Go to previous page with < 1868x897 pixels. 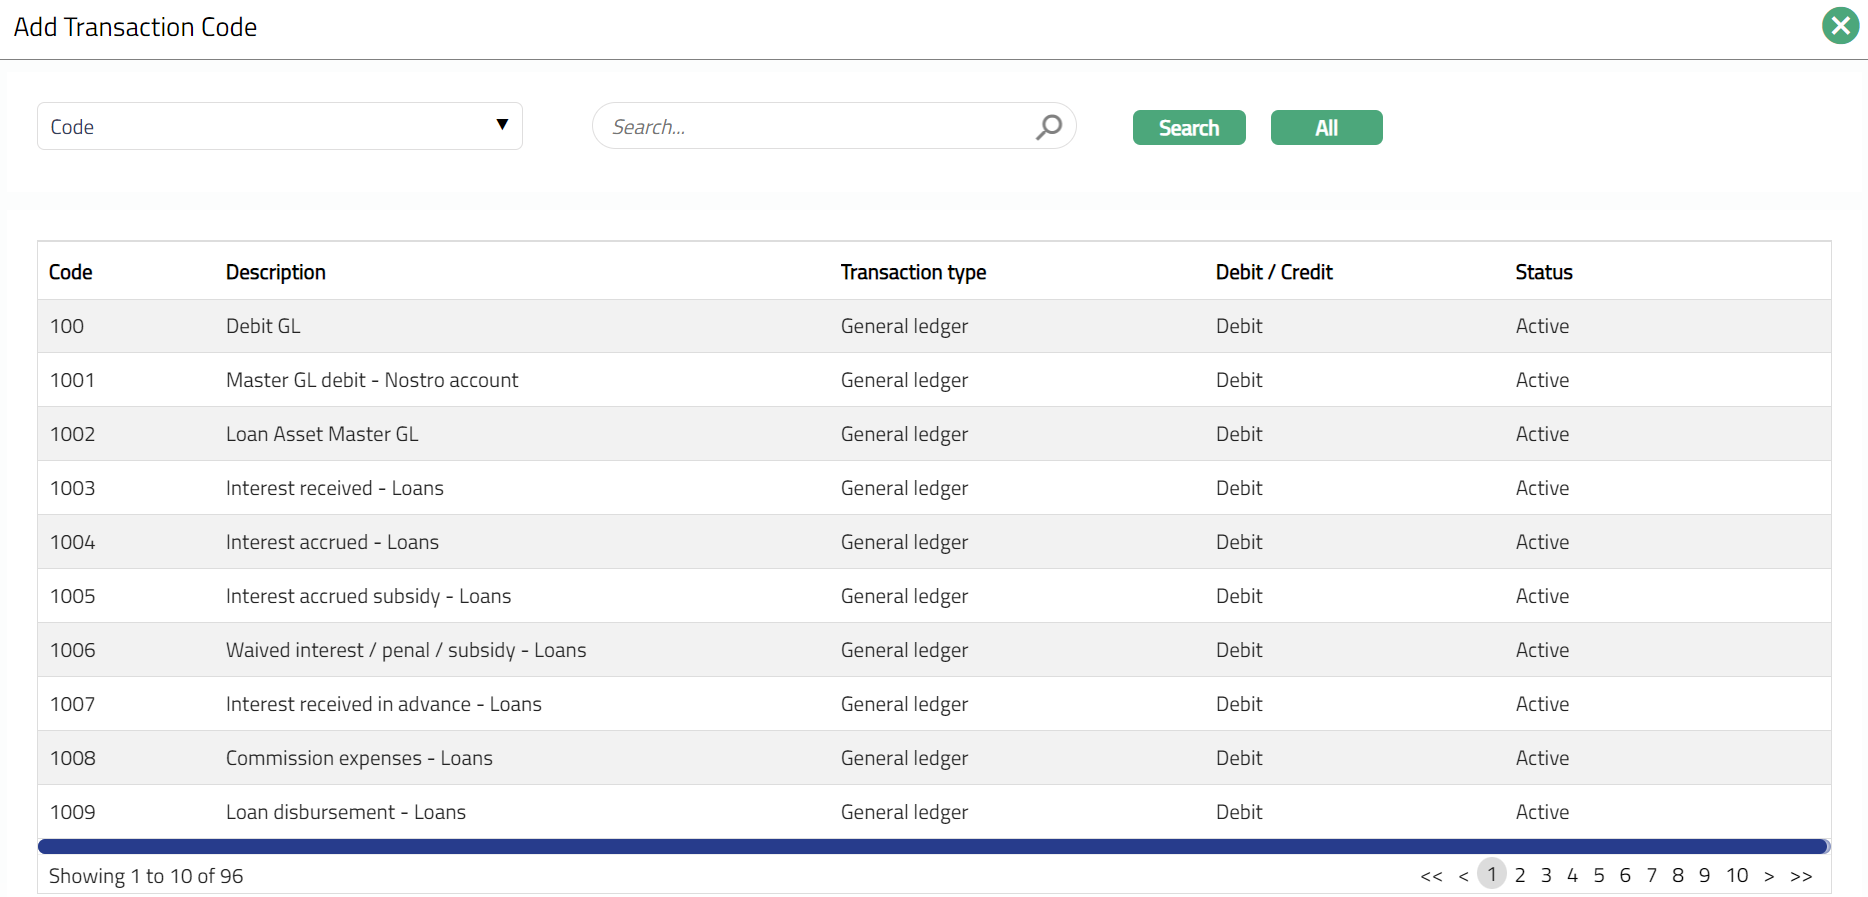[x=1463, y=876]
